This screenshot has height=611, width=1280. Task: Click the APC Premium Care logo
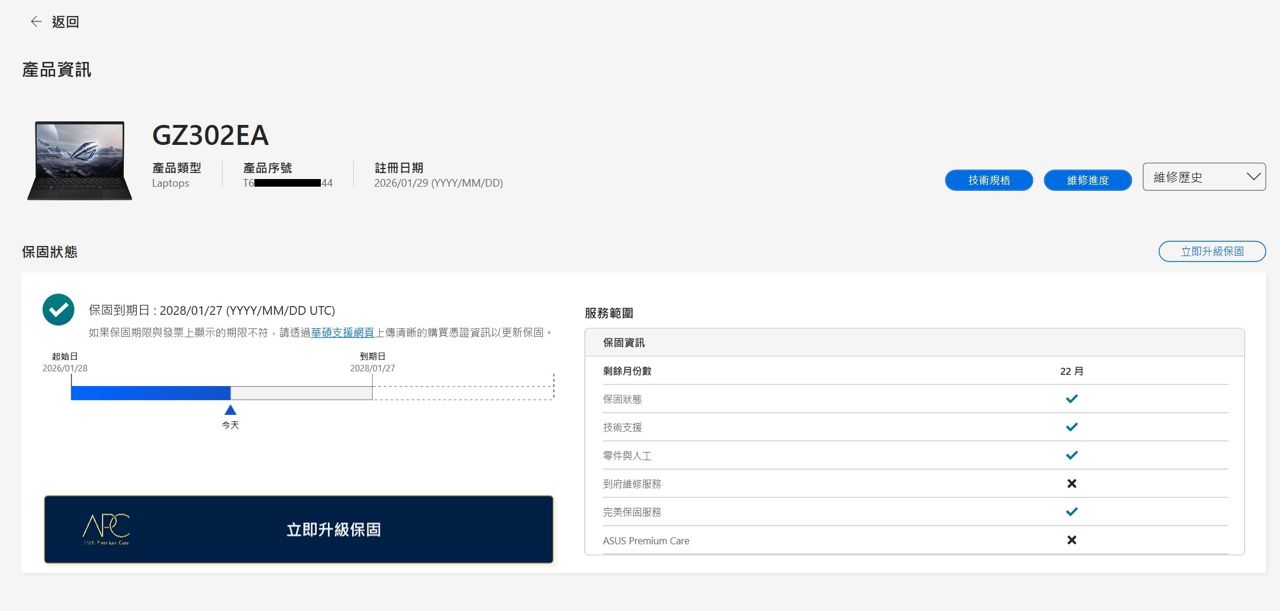tap(106, 529)
